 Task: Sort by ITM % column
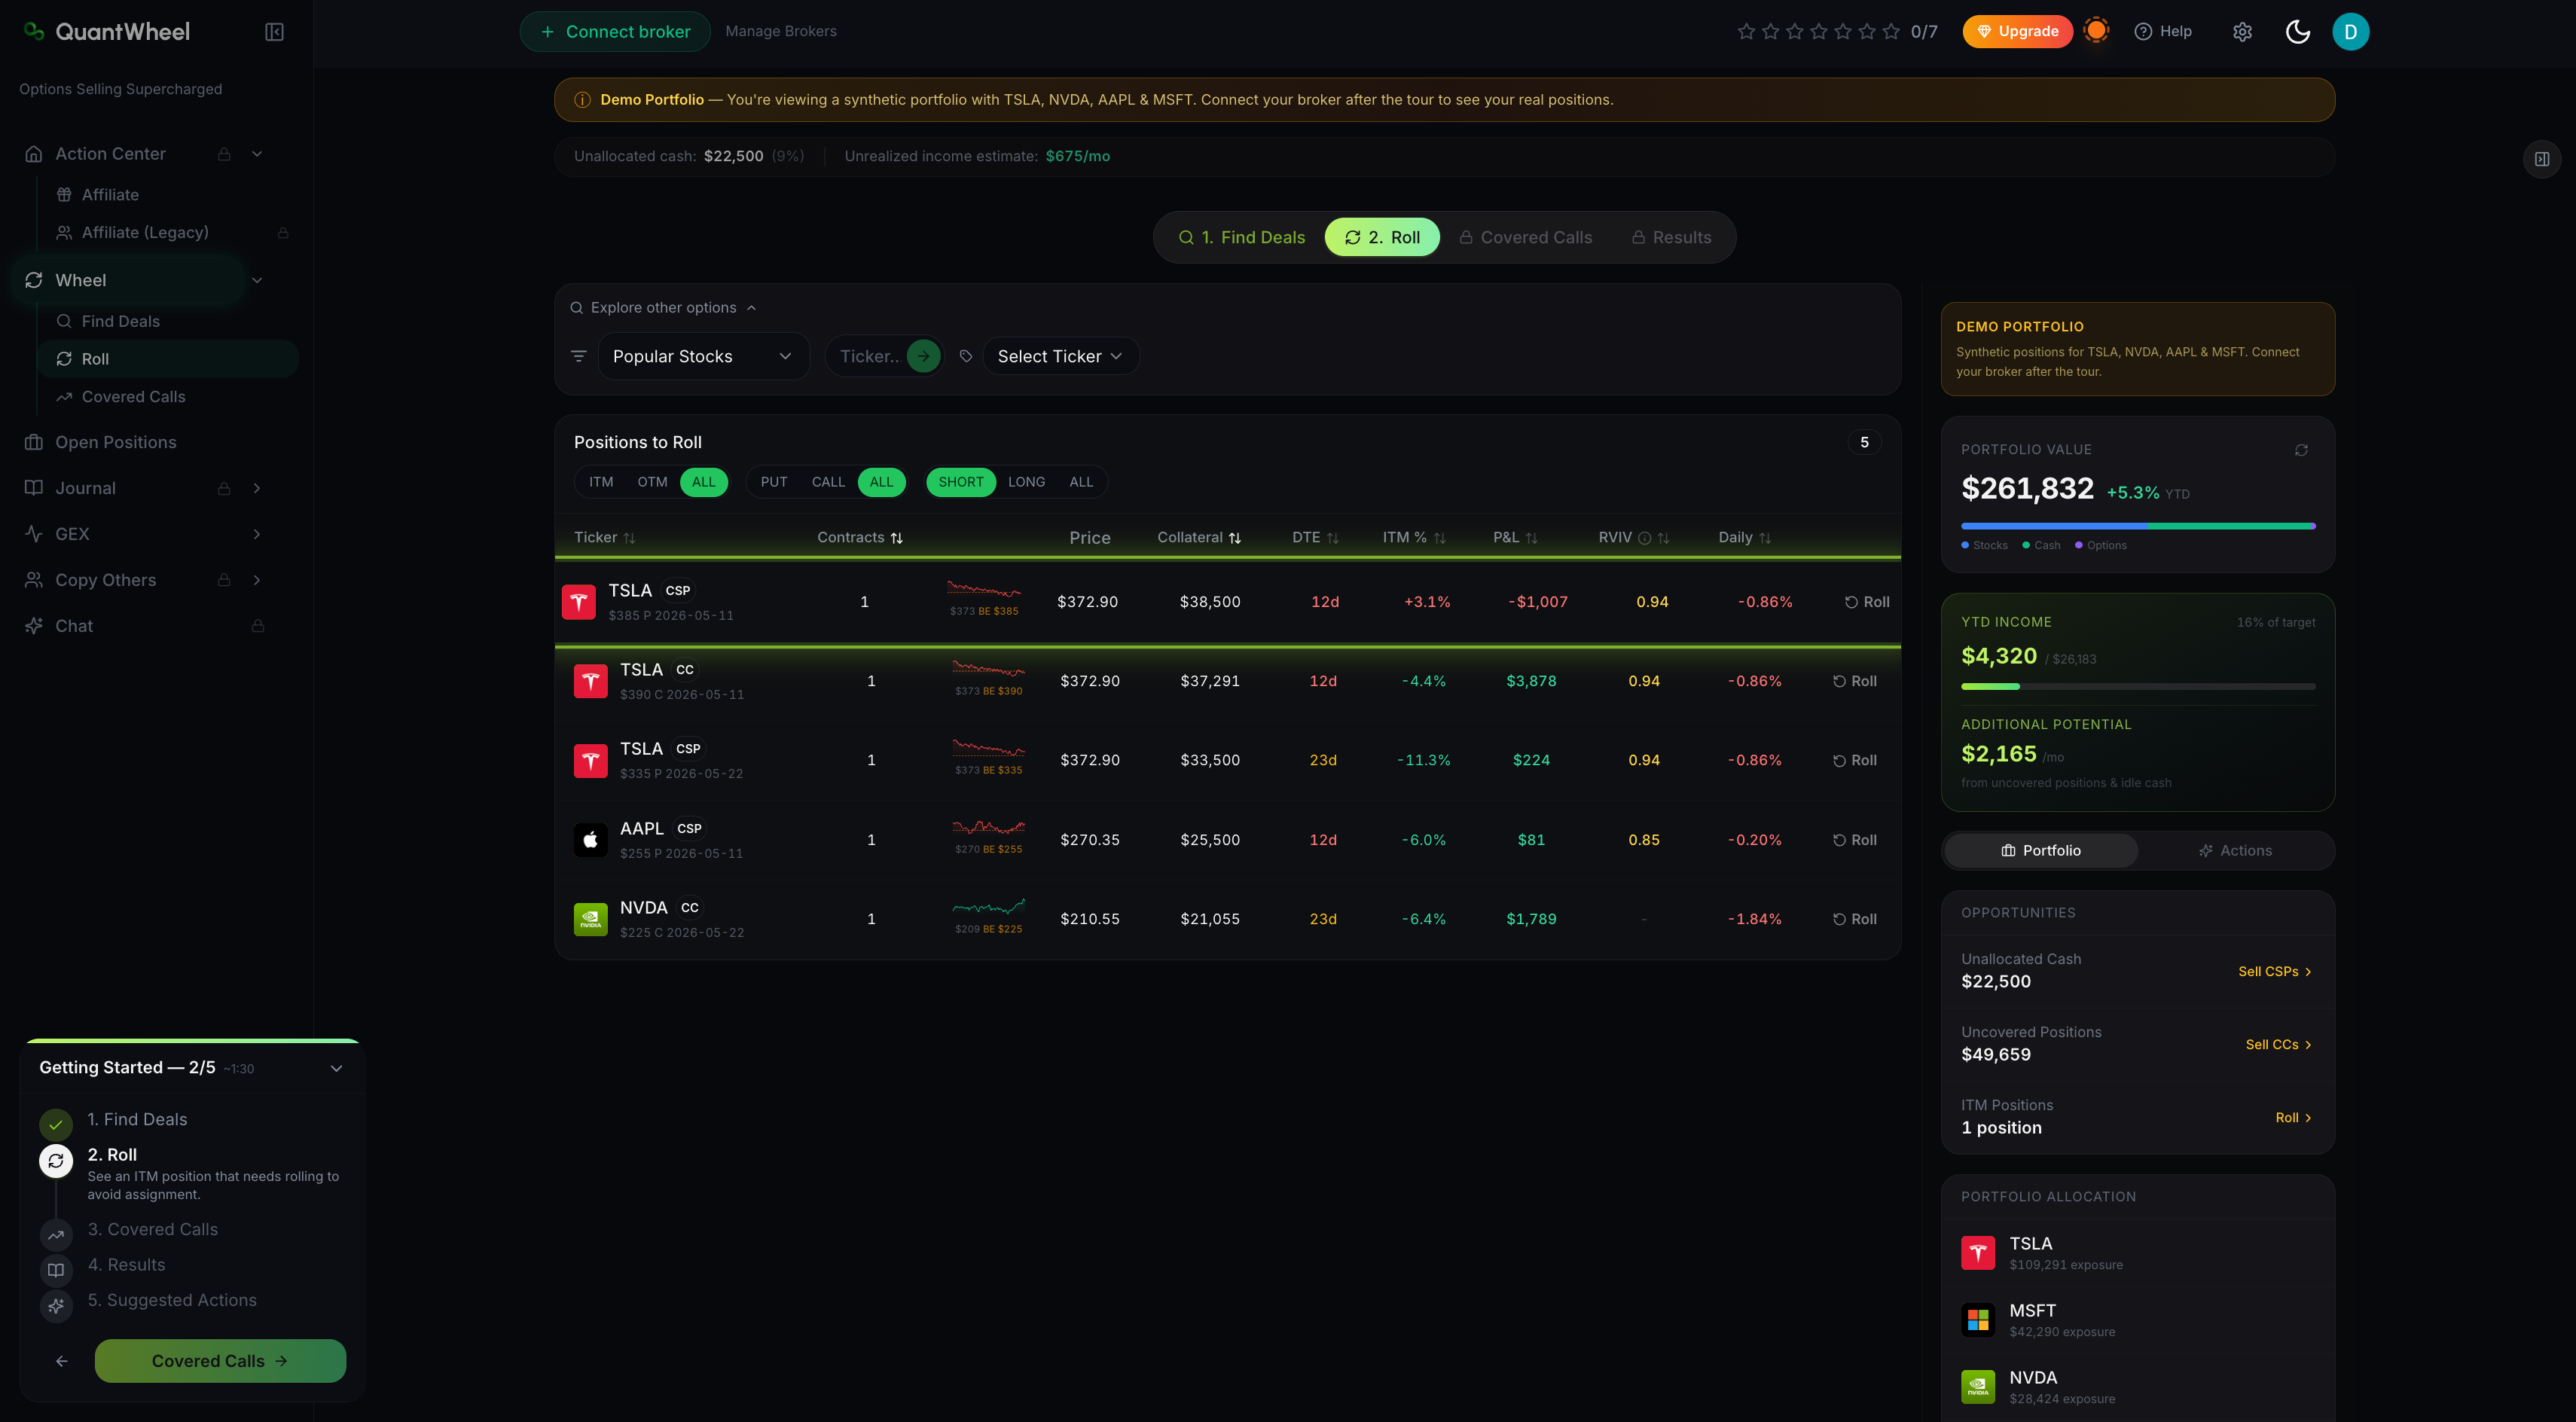[x=1414, y=538]
